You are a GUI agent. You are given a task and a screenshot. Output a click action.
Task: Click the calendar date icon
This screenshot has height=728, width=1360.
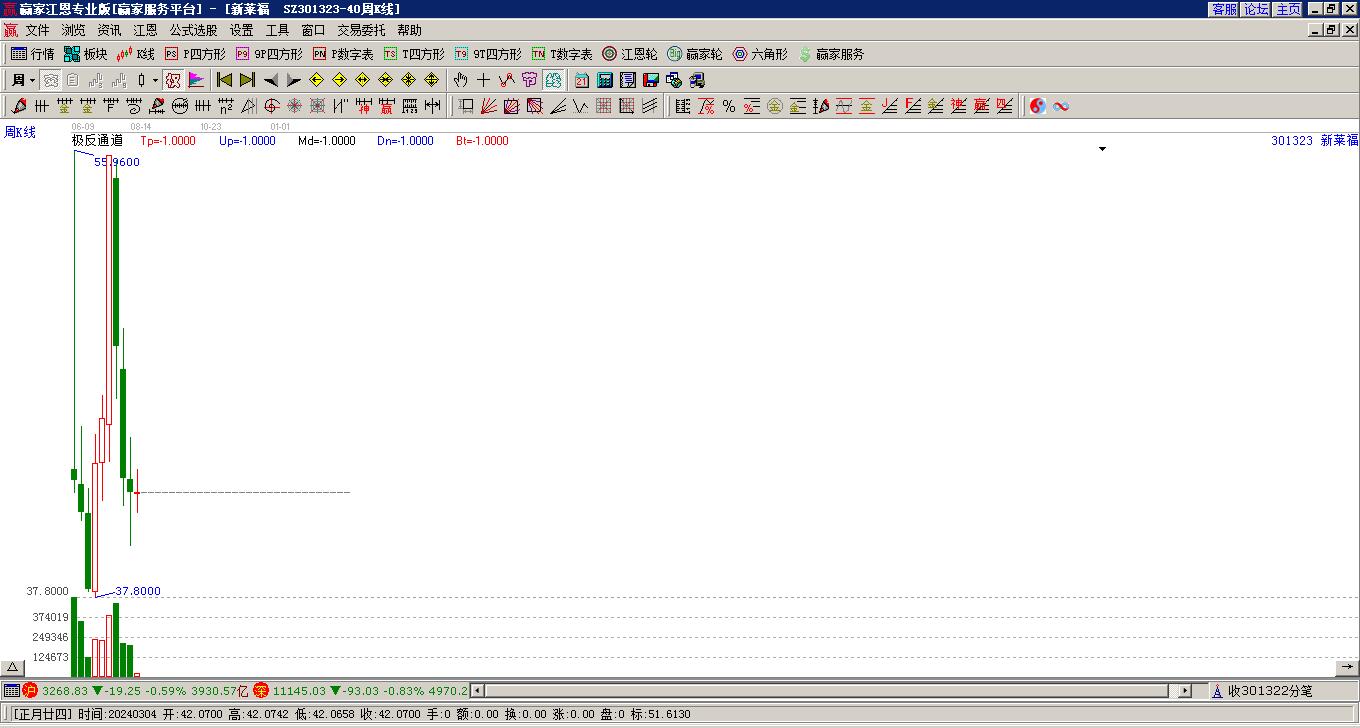(582, 80)
